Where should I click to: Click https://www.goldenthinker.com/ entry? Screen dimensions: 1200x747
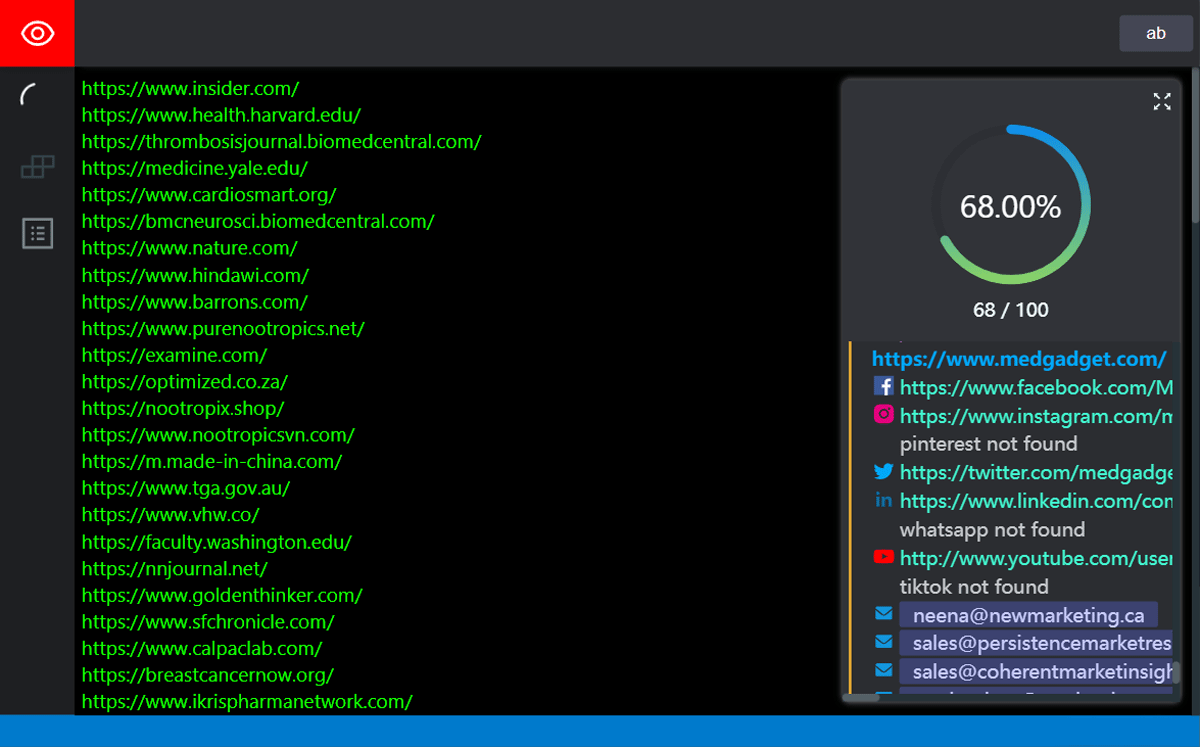(x=222, y=595)
